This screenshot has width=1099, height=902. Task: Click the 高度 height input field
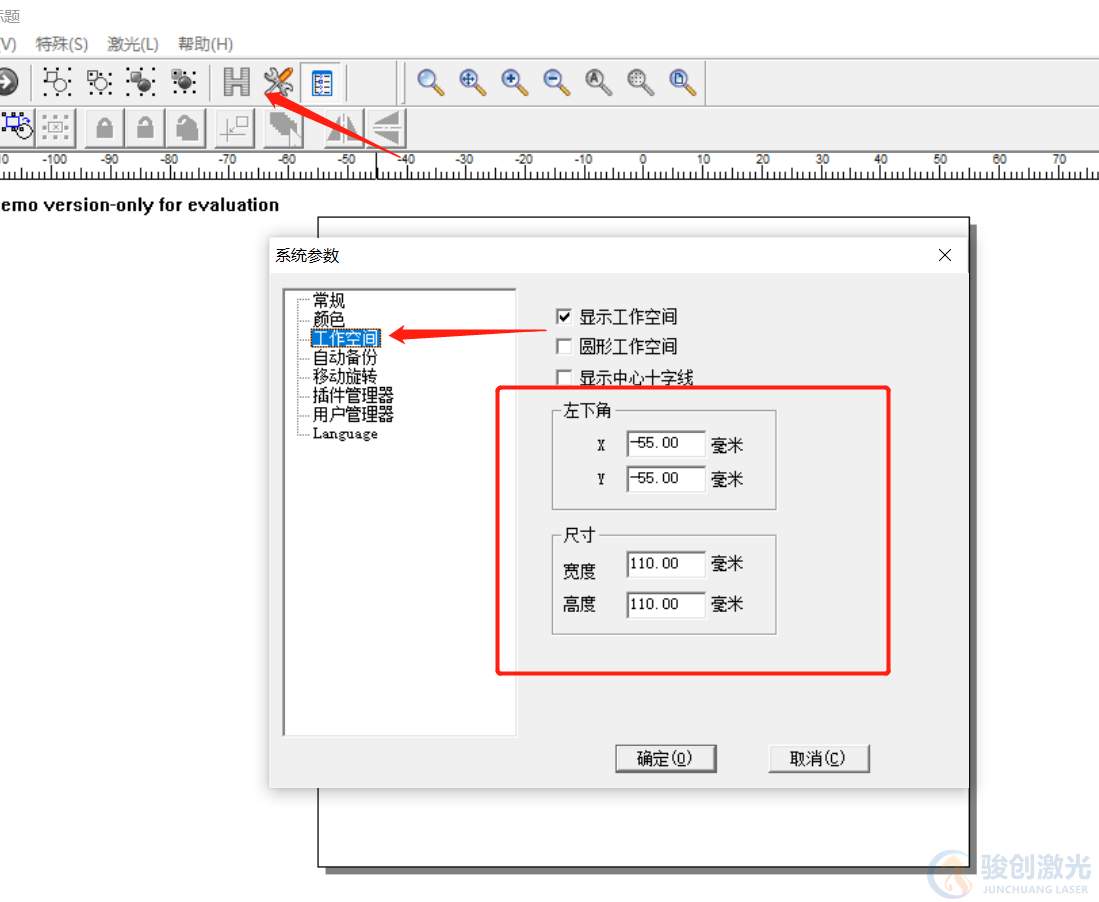[666, 605]
